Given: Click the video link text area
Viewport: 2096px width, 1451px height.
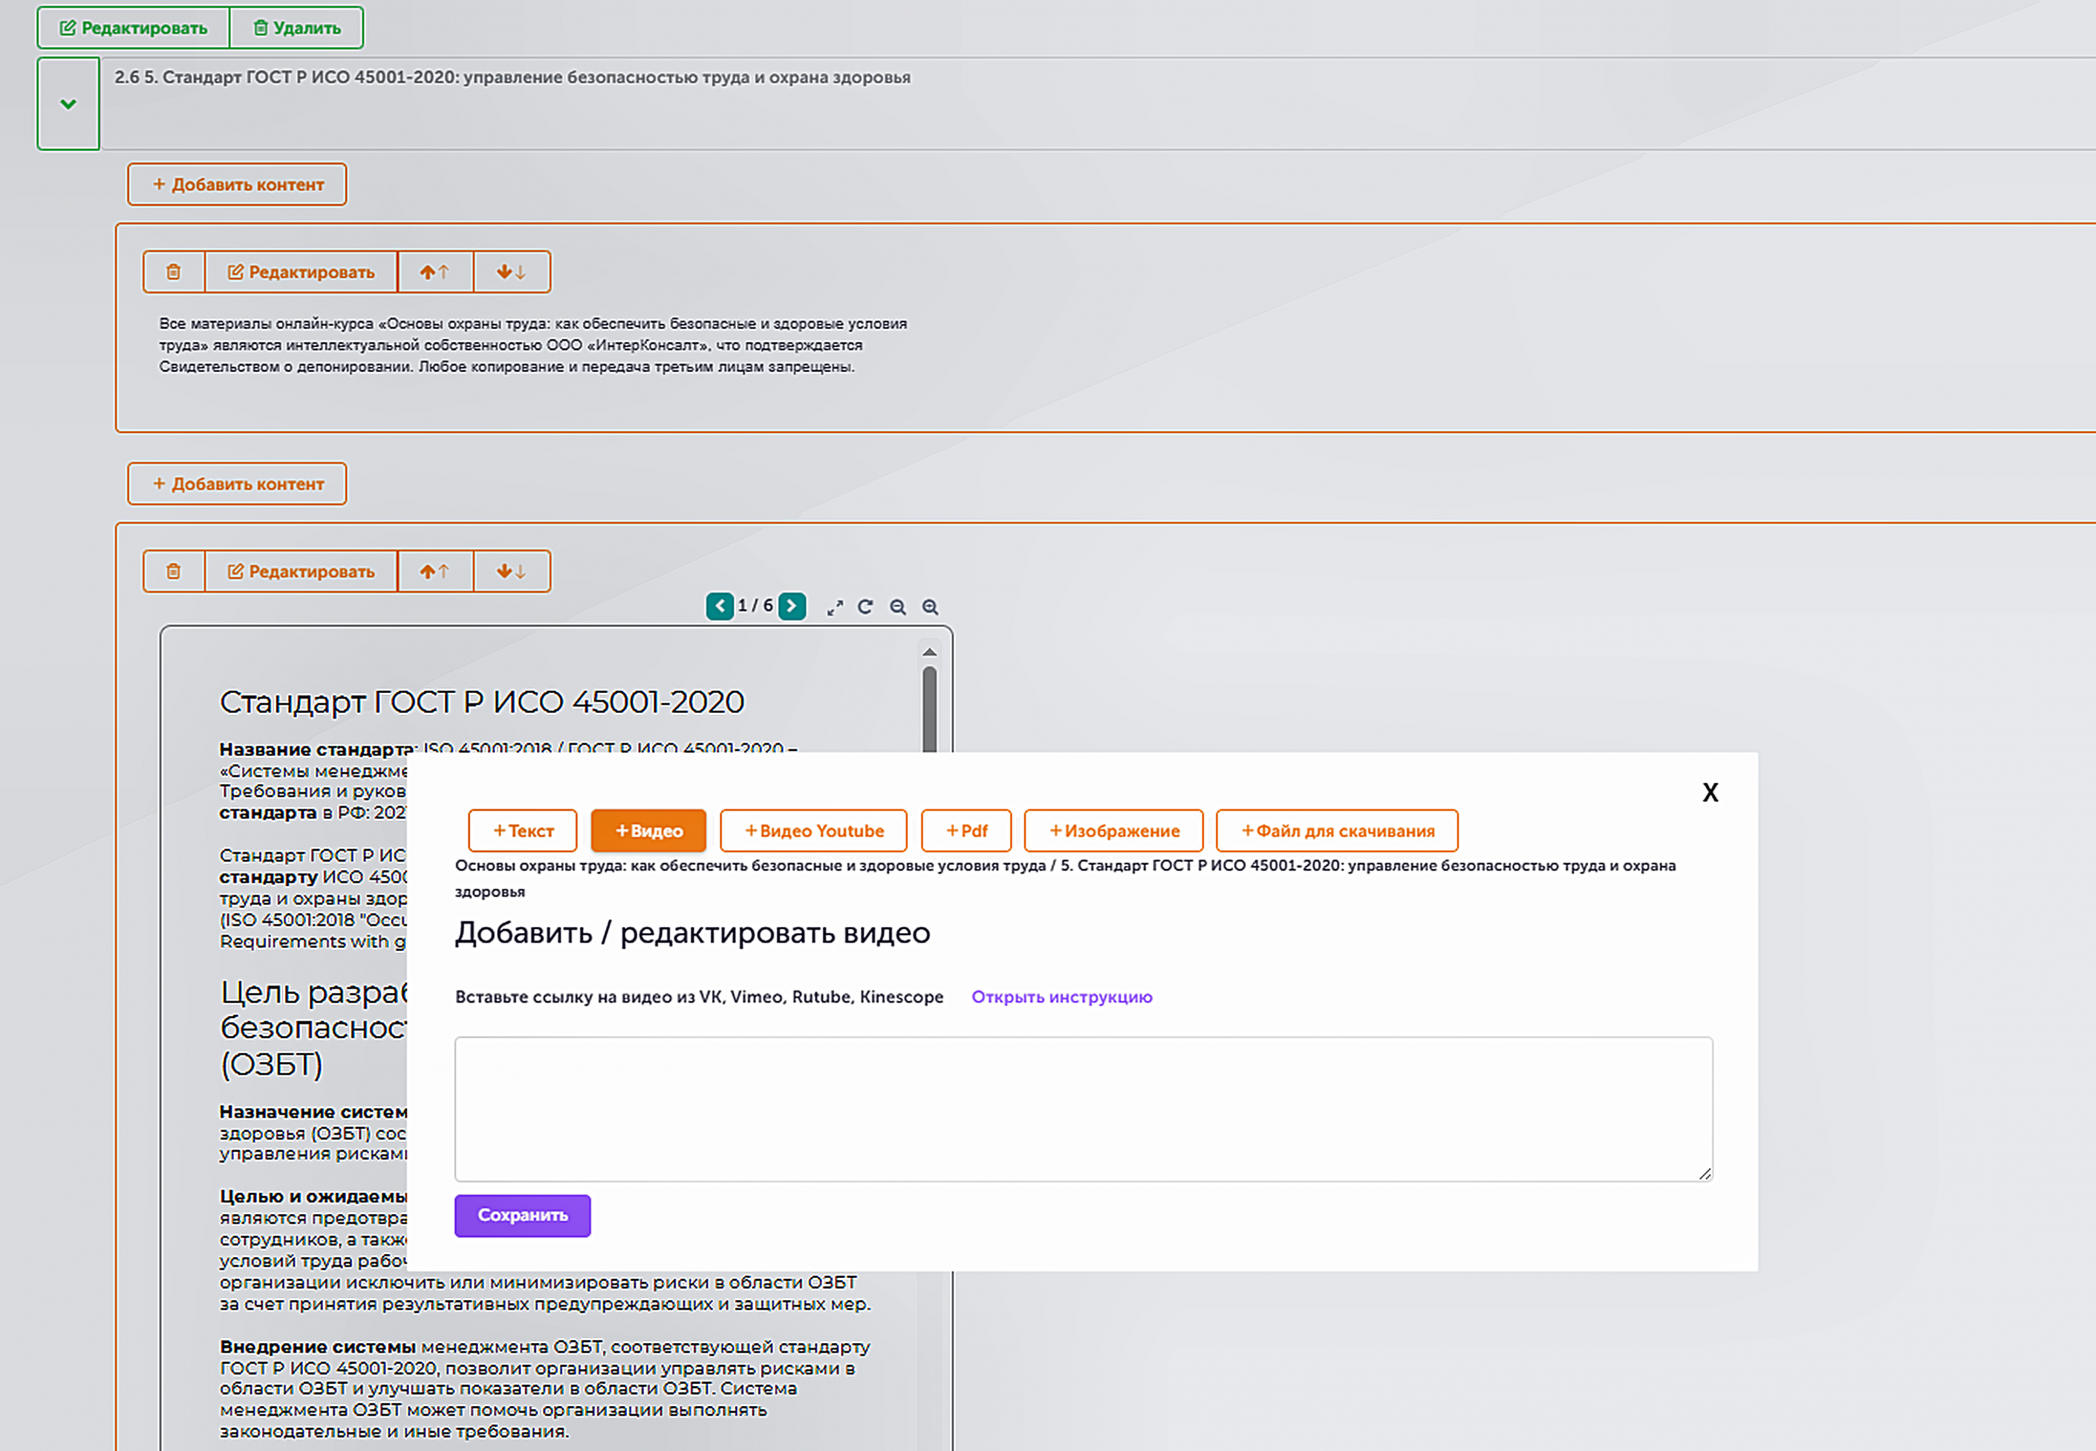Looking at the screenshot, I should coord(1084,1109).
